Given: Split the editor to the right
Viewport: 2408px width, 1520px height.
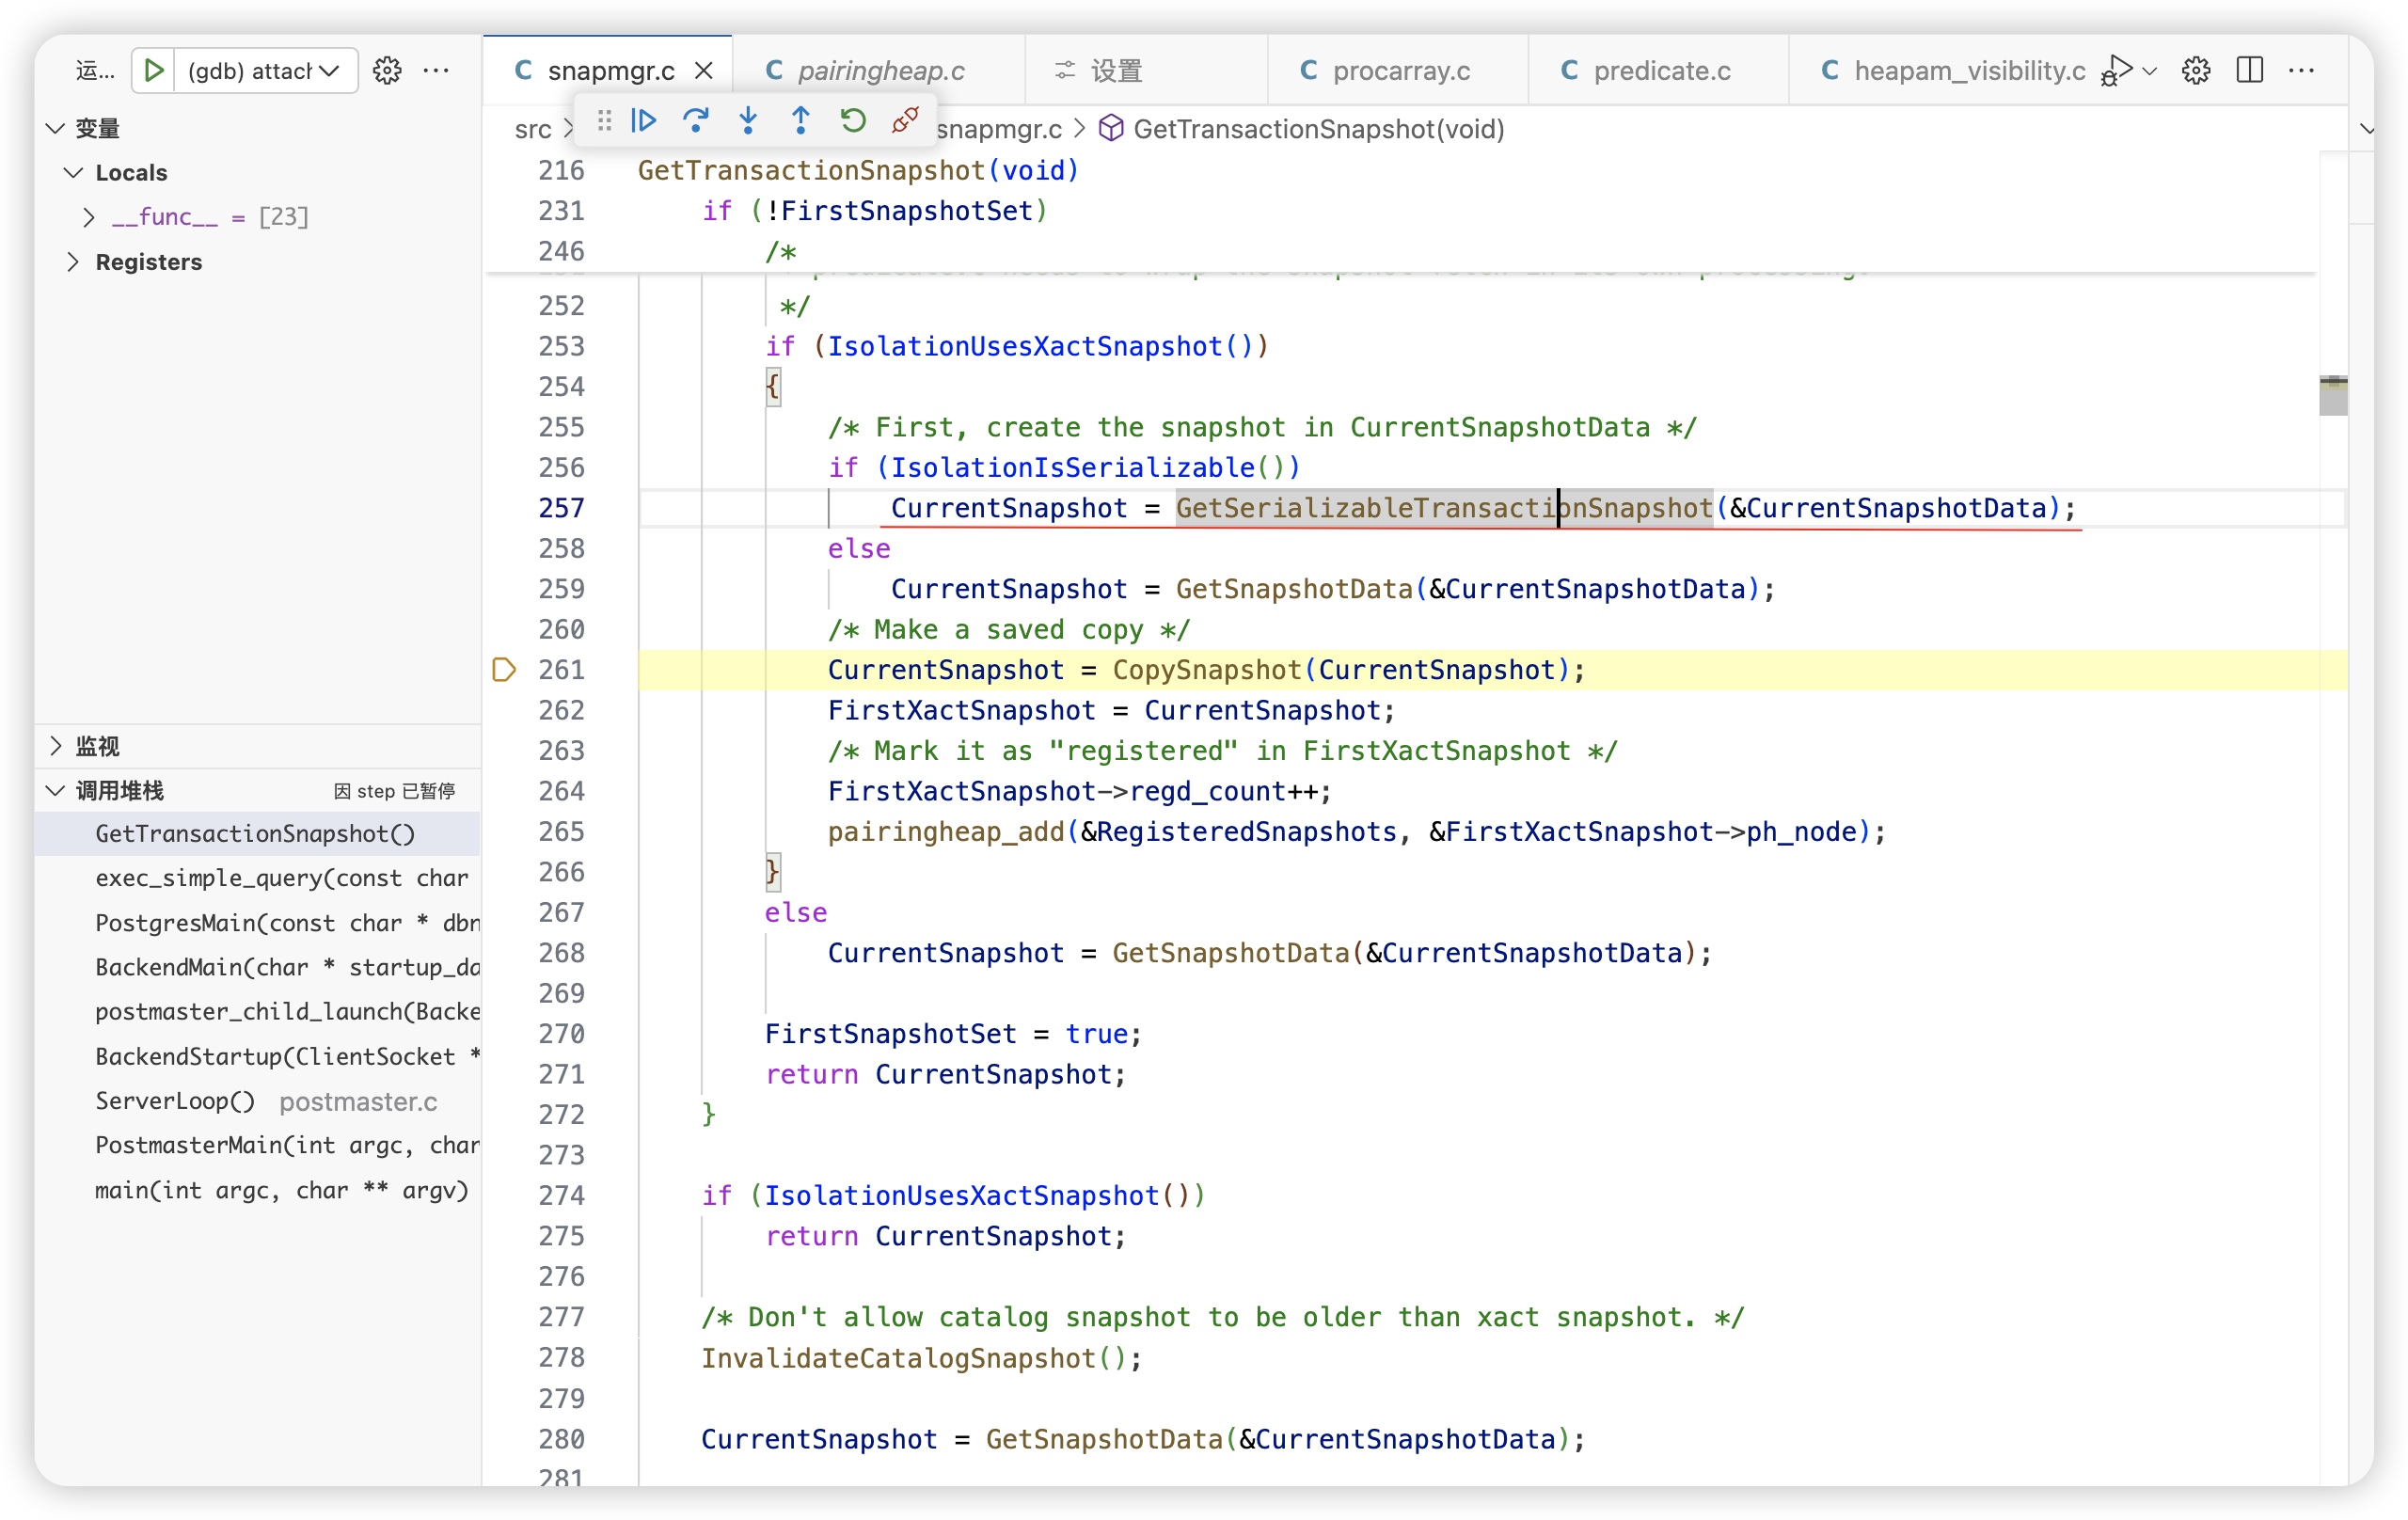Looking at the screenshot, I should click(x=2249, y=71).
